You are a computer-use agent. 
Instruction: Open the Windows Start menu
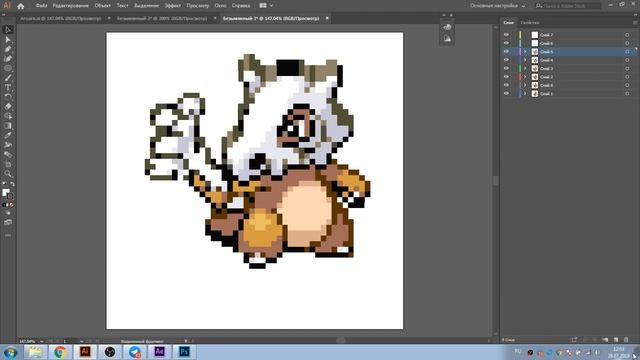[x=10, y=352]
